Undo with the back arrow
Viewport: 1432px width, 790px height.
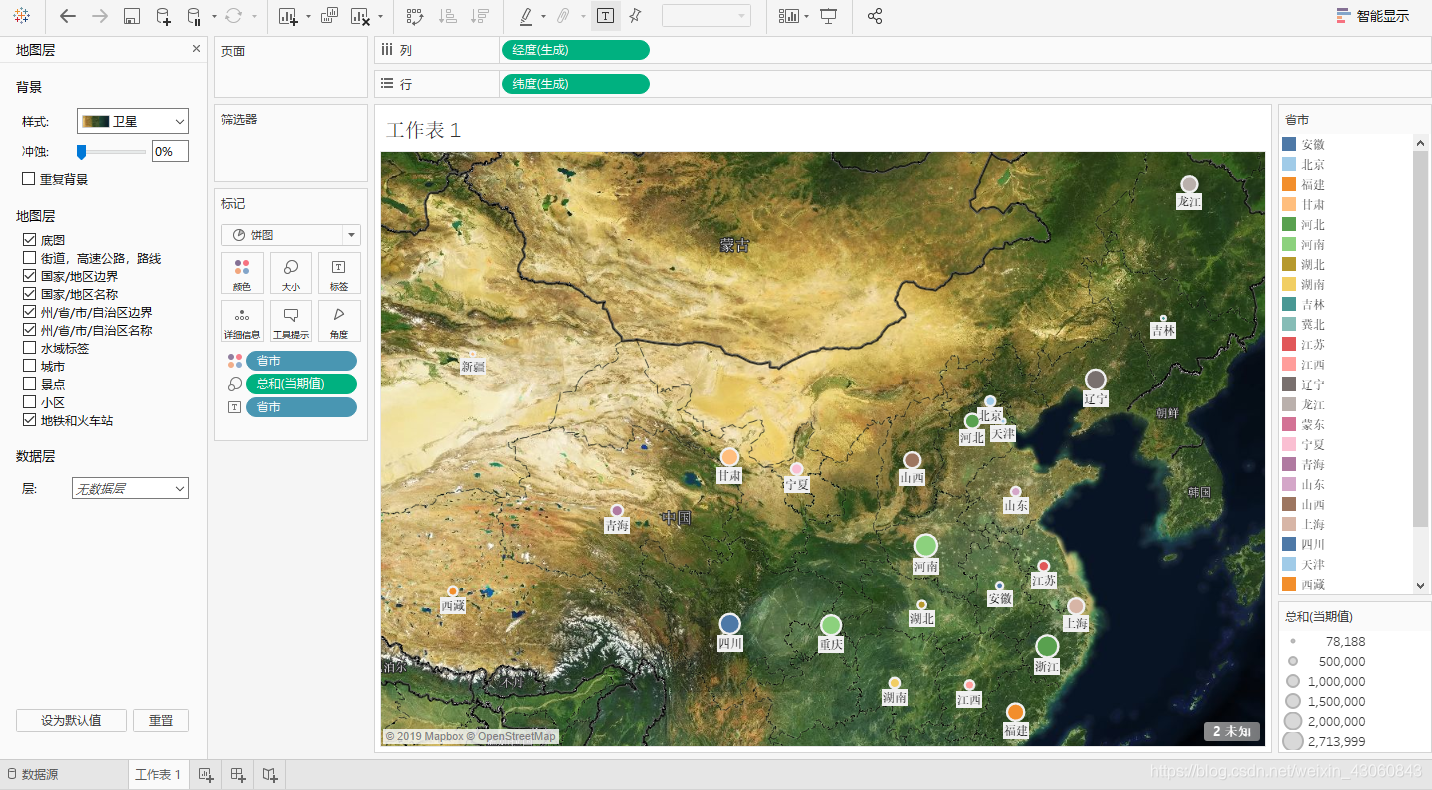pos(67,16)
